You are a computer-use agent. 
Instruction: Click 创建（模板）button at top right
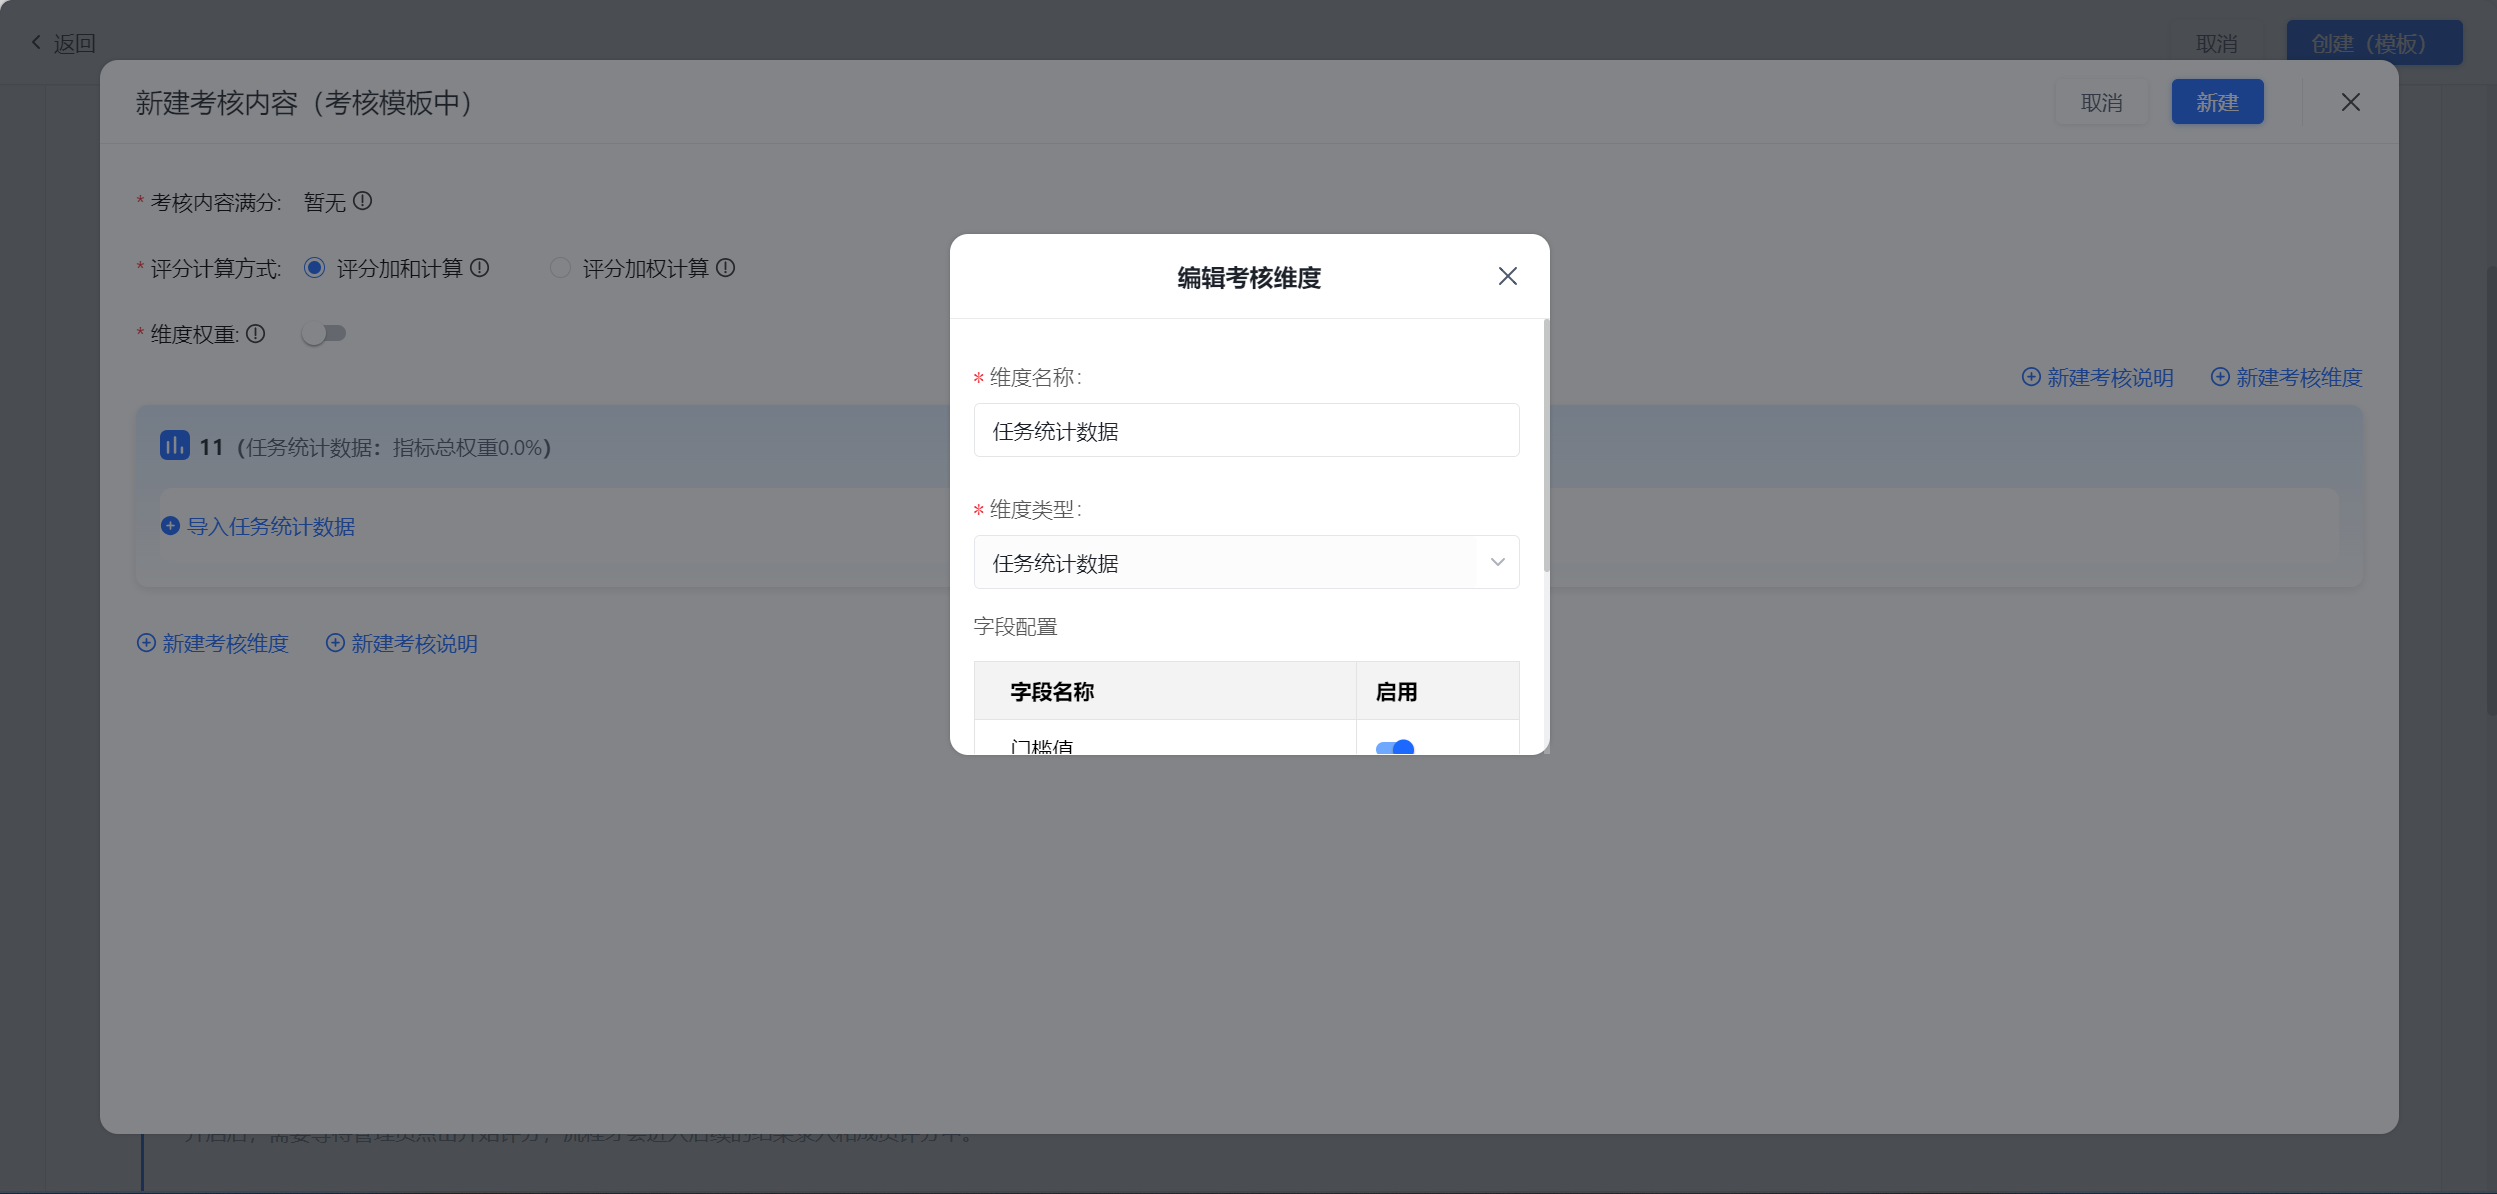[x=2374, y=43]
